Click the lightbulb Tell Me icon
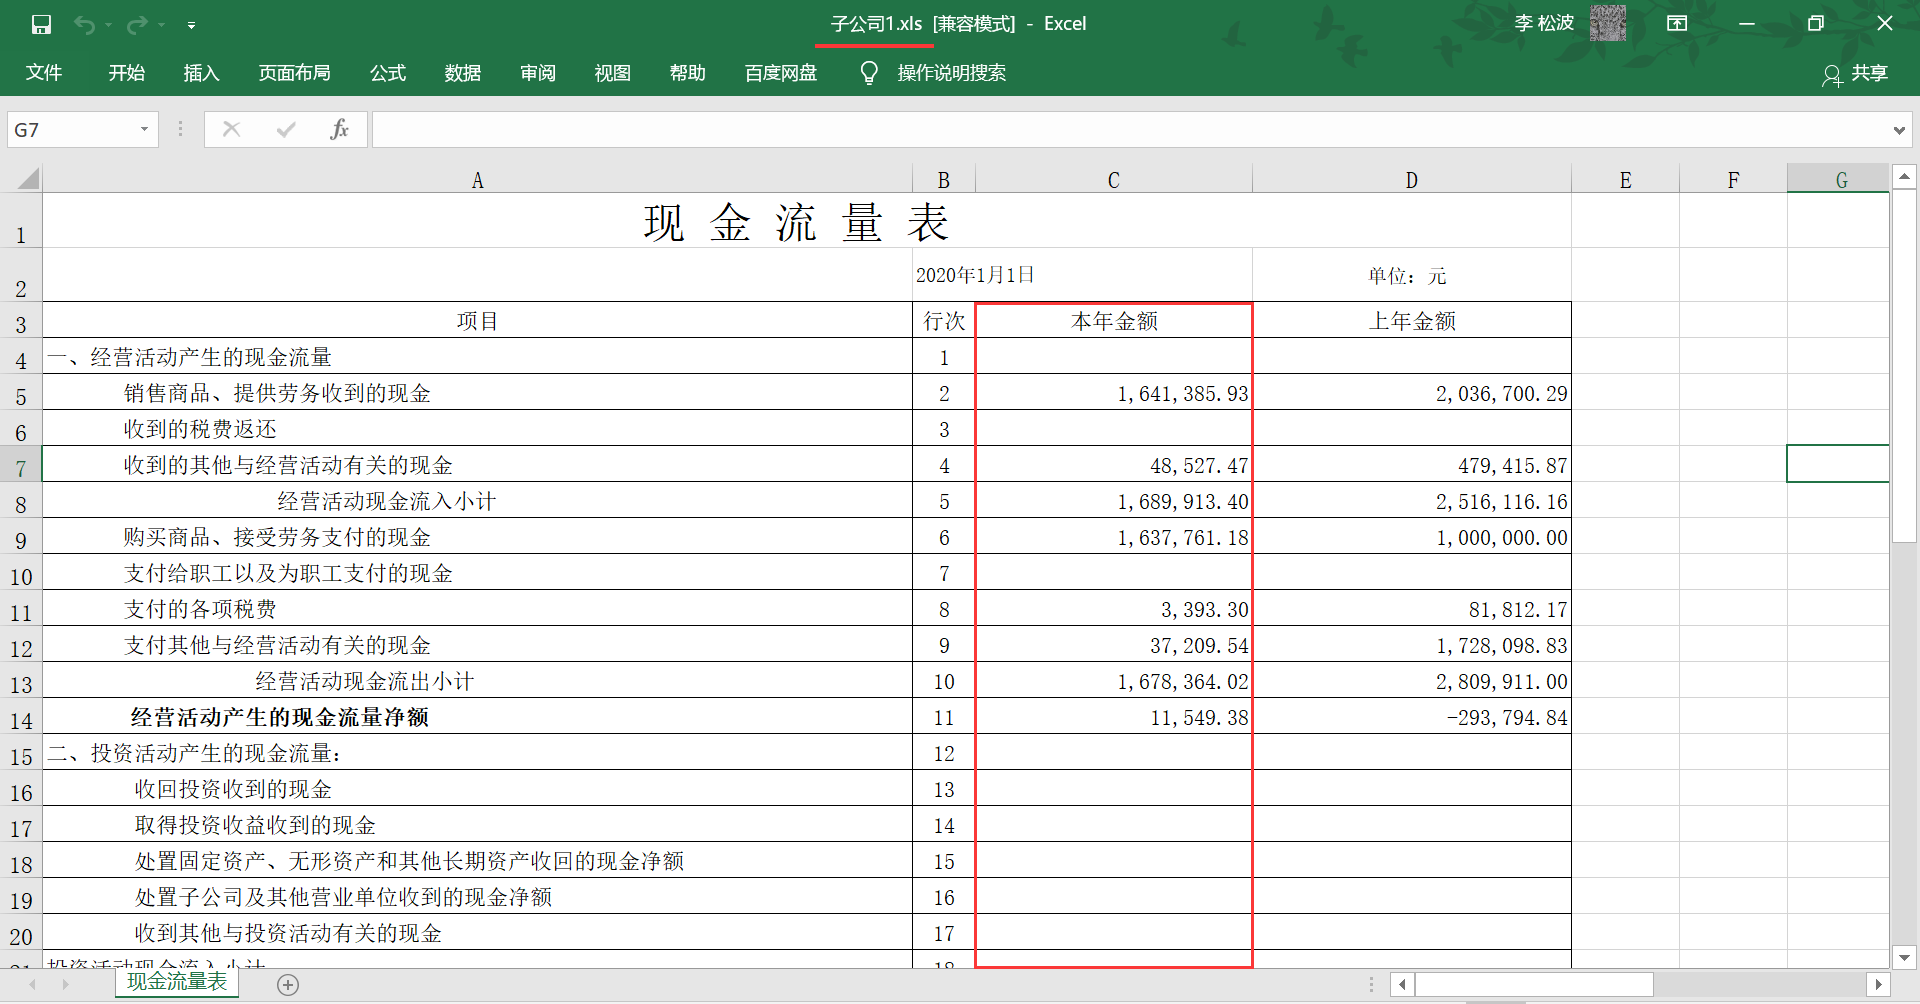 869,73
